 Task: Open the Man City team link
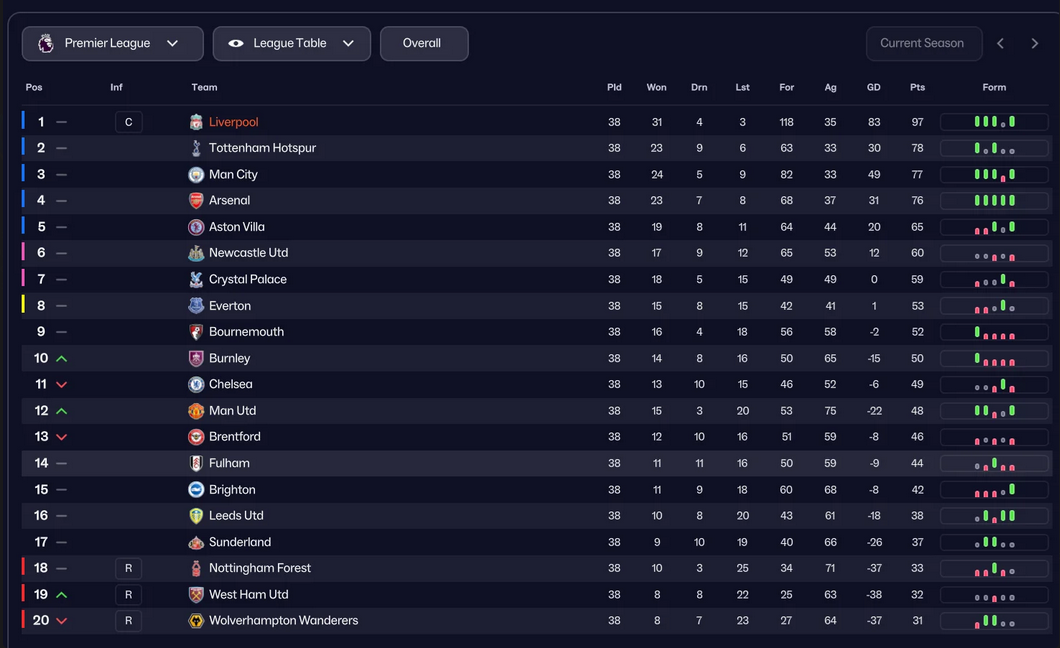tap(233, 175)
